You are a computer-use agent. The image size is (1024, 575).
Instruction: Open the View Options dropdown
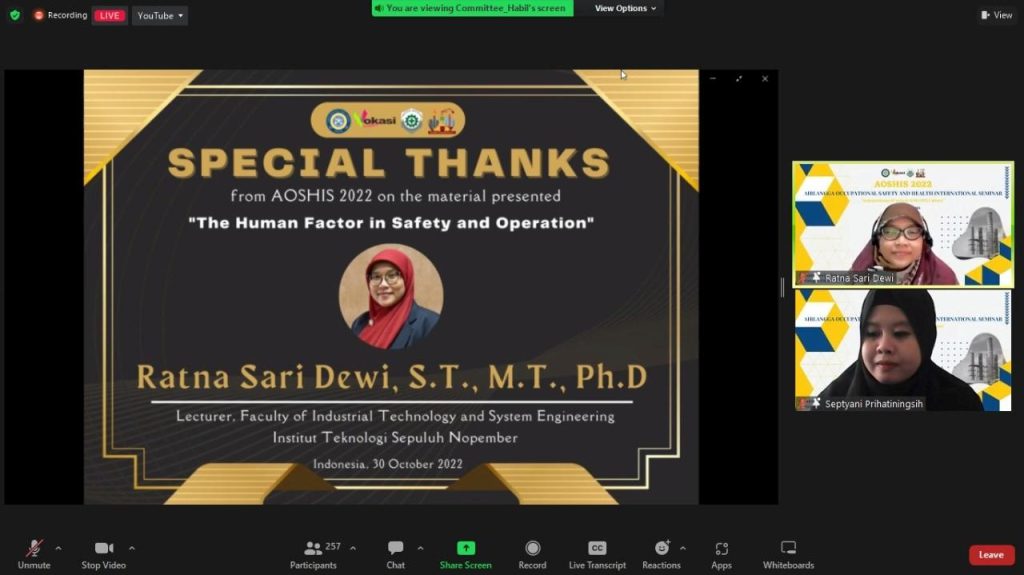[625, 8]
